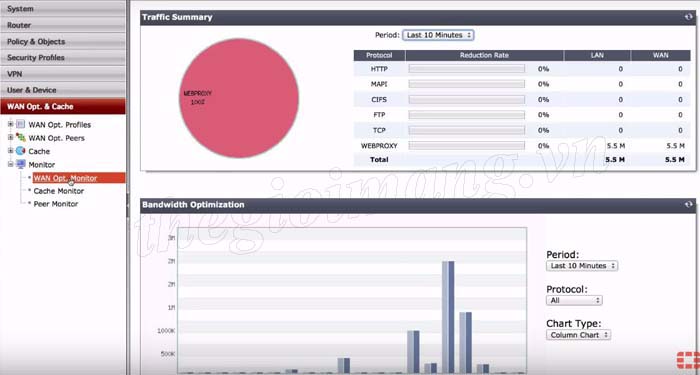Open the Router menu section
The height and width of the screenshot is (375, 700).
coord(63,25)
